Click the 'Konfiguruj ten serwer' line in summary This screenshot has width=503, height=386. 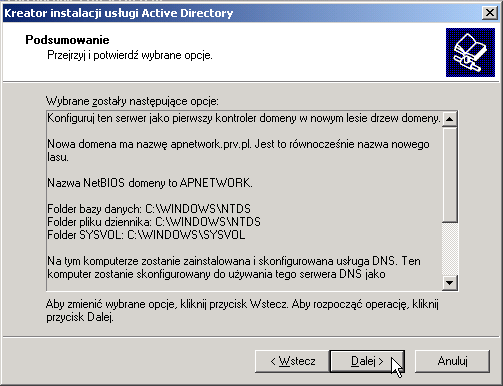click(x=244, y=118)
